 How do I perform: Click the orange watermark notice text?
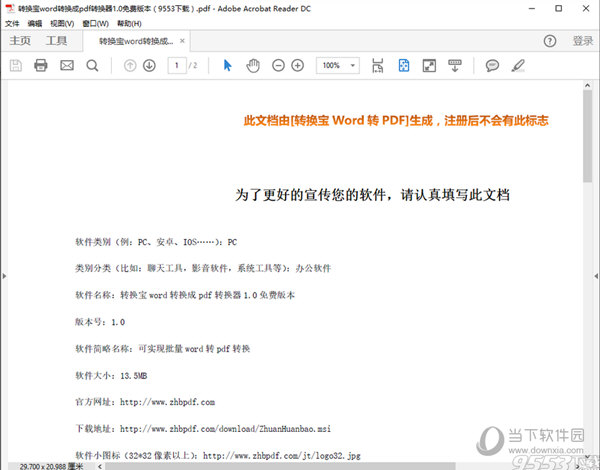[396, 121]
